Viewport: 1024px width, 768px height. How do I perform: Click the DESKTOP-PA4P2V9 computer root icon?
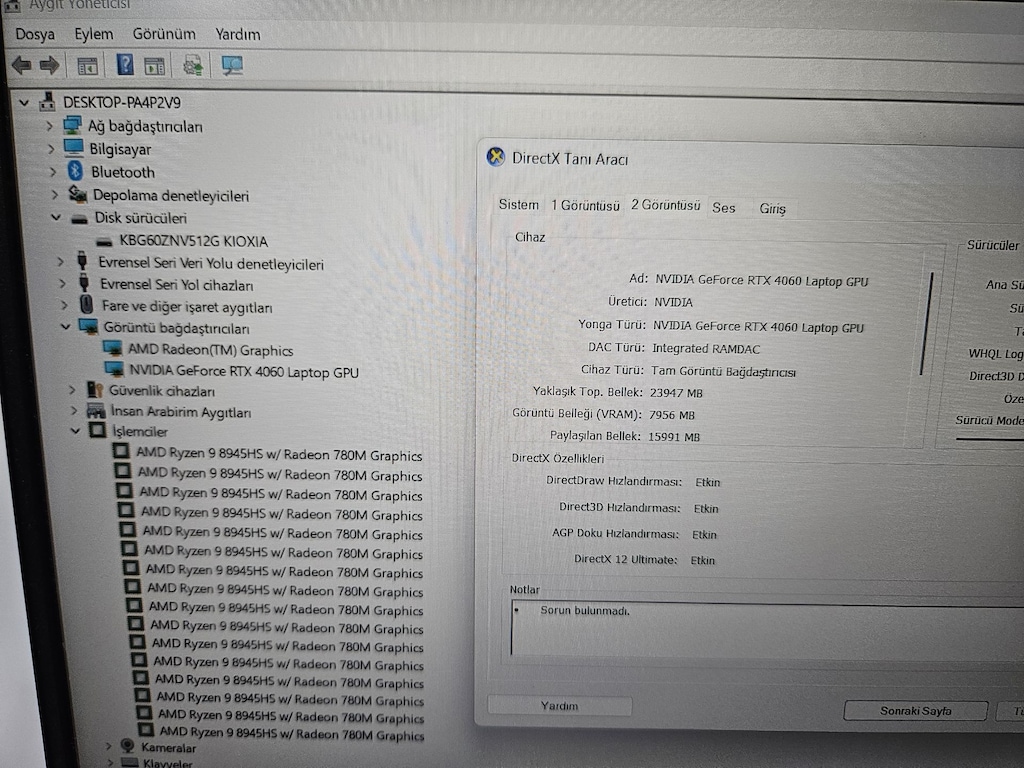[46, 101]
